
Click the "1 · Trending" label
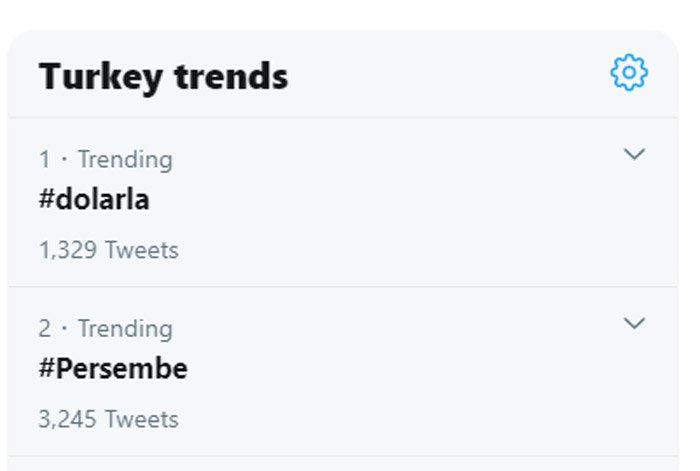click(x=105, y=160)
